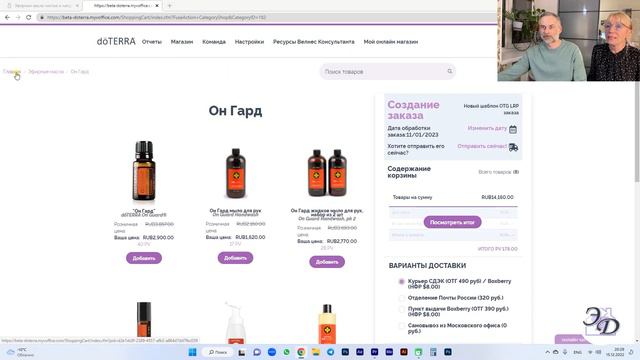The height and width of the screenshot is (360, 640).
Task: Click the Он Гард breadcrumb
Action: pos(80,71)
